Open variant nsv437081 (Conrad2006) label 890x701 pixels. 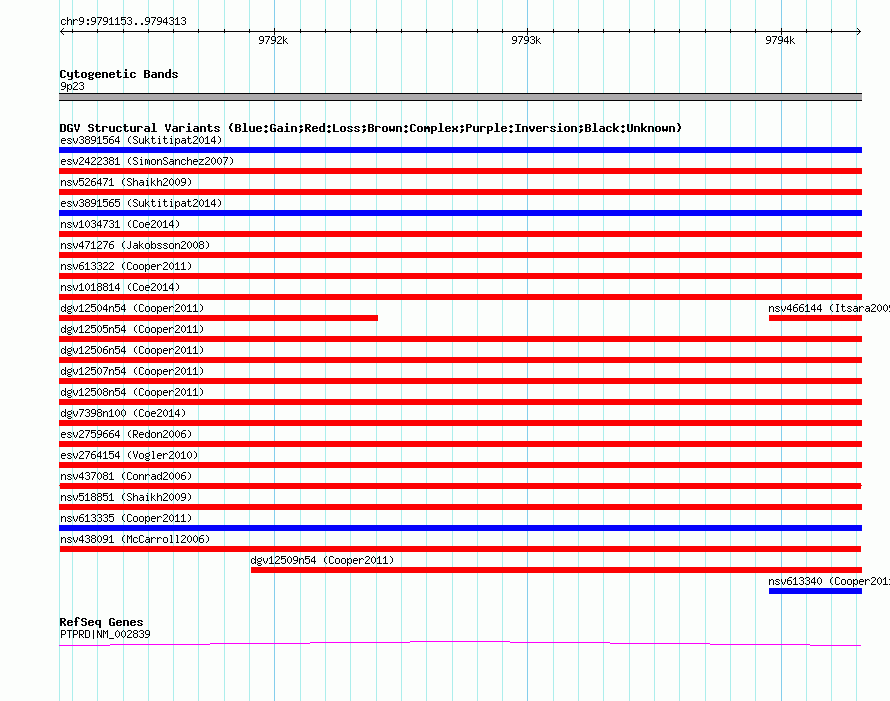pos(126,476)
